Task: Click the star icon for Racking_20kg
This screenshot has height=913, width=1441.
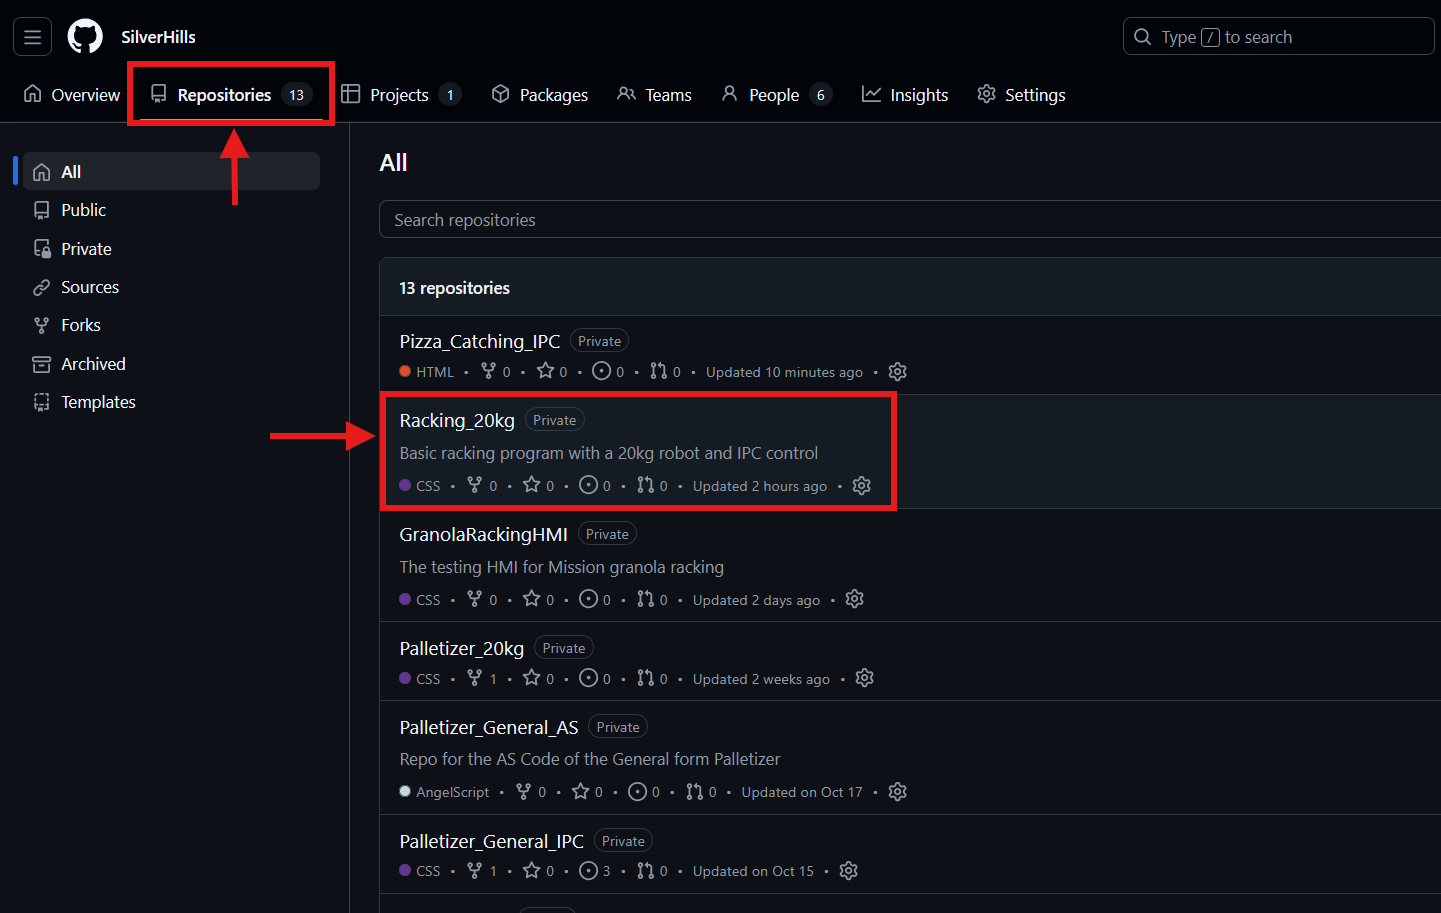Action: click(x=532, y=485)
